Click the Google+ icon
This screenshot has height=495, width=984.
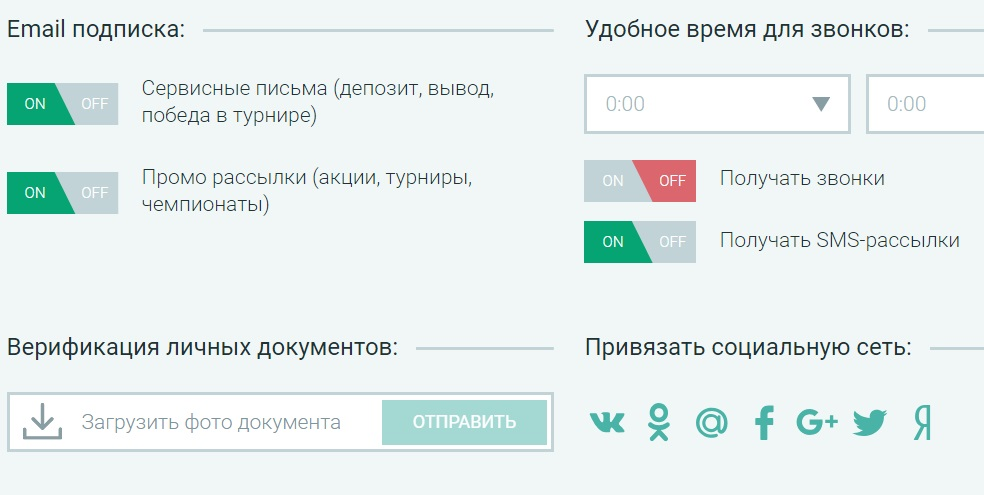(817, 423)
